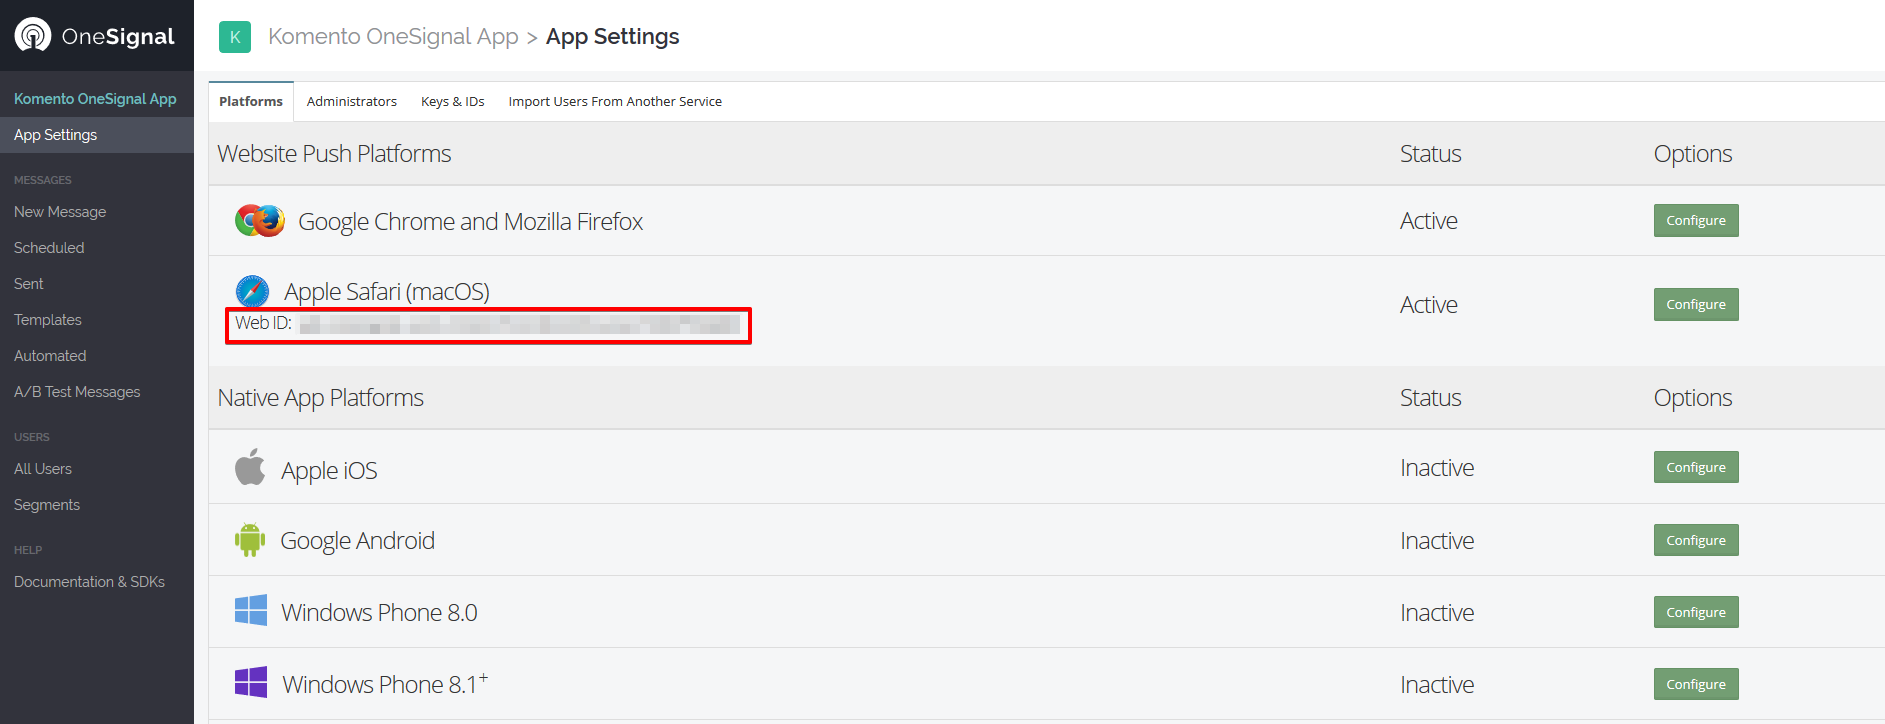Screen dimensions: 1885x724
Task: Click the Active status for Chrome and Firefox
Action: 1429,221
